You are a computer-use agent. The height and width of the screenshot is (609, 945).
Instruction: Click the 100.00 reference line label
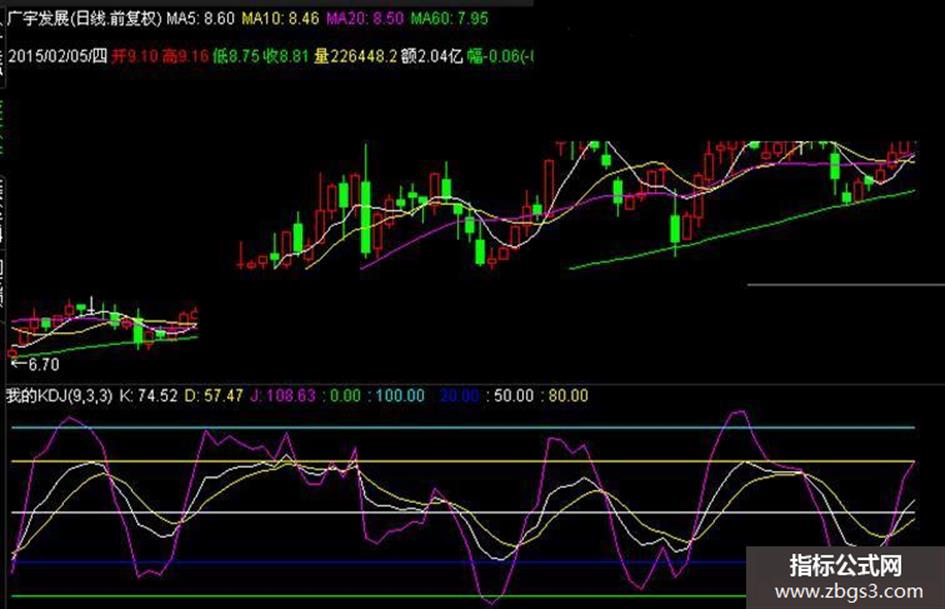point(397,396)
